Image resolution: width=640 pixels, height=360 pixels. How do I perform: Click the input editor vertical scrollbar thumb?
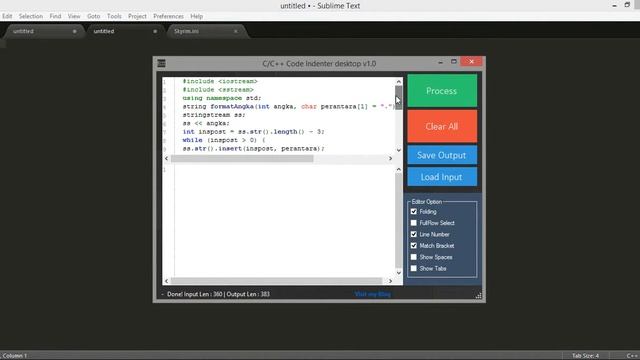tap(399, 98)
